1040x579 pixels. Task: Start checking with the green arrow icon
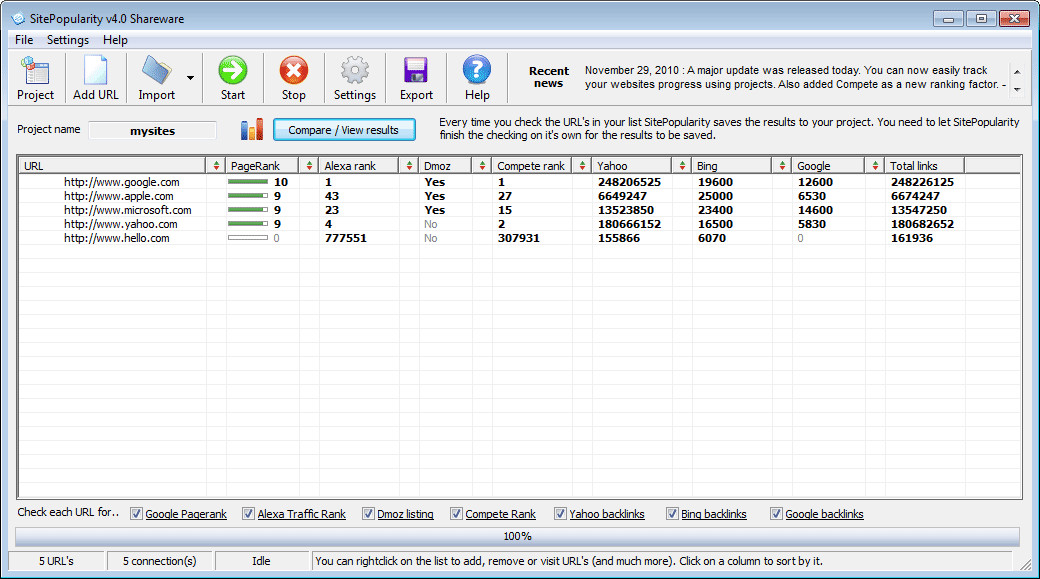tap(233, 70)
